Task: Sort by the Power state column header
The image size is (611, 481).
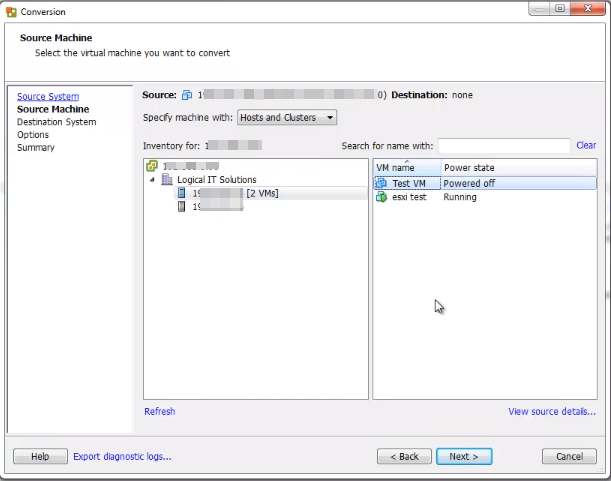Action: click(x=519, y=168)
